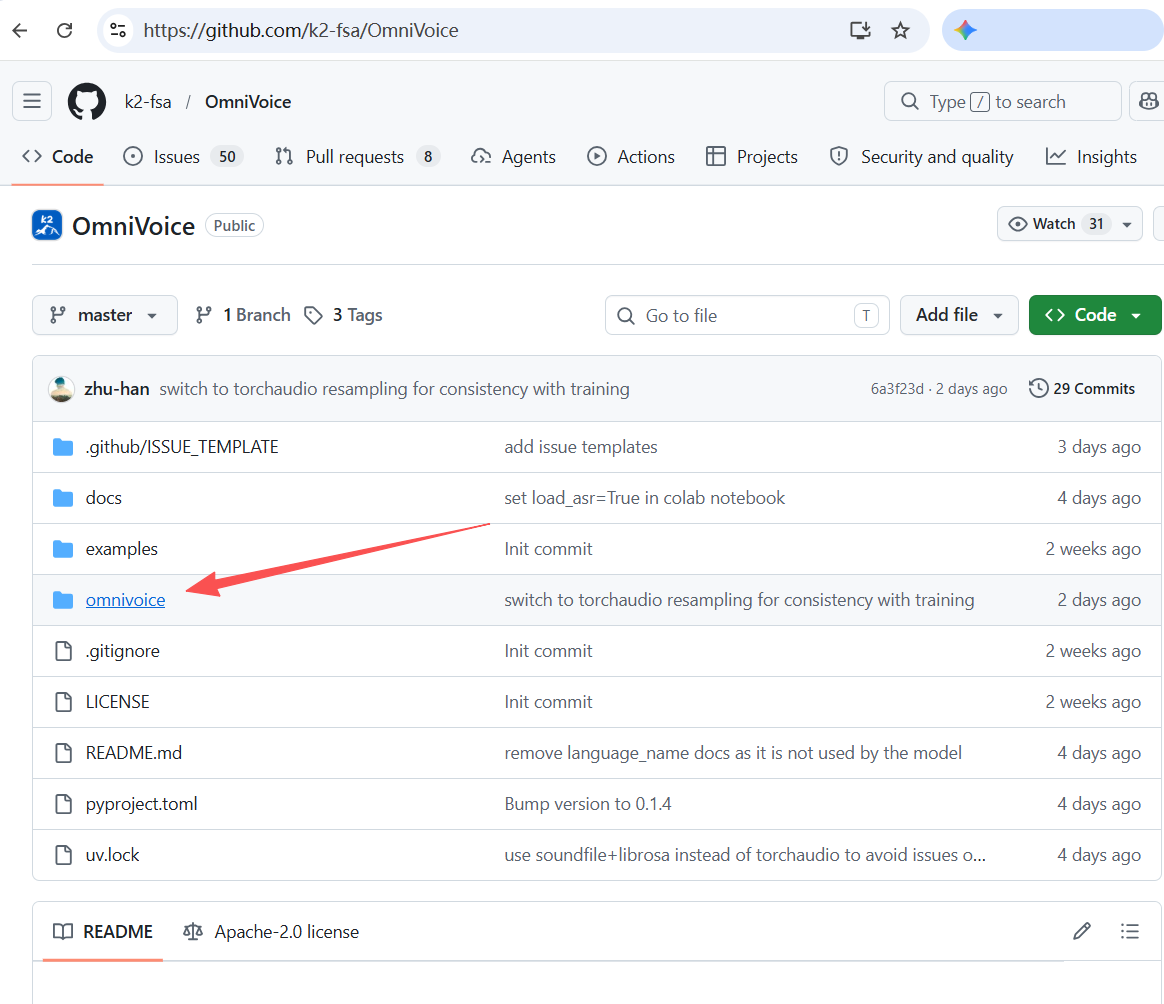Open the Add file dropdown

click(x=958, y=315)
